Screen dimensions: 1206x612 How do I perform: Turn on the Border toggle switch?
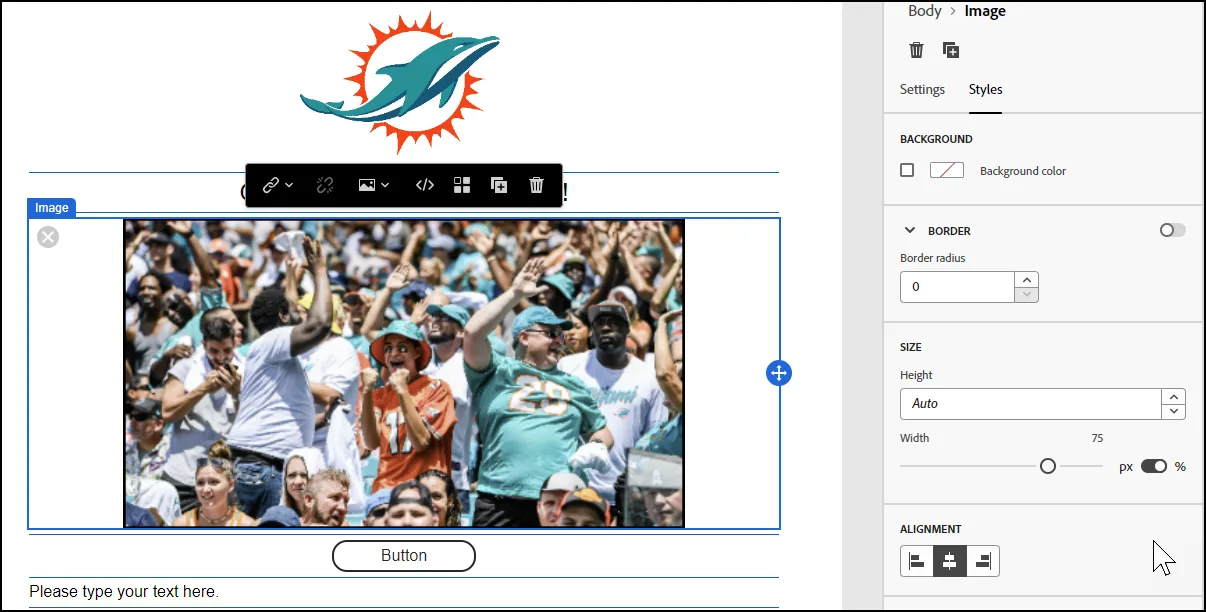click(x=1173, y=230)
